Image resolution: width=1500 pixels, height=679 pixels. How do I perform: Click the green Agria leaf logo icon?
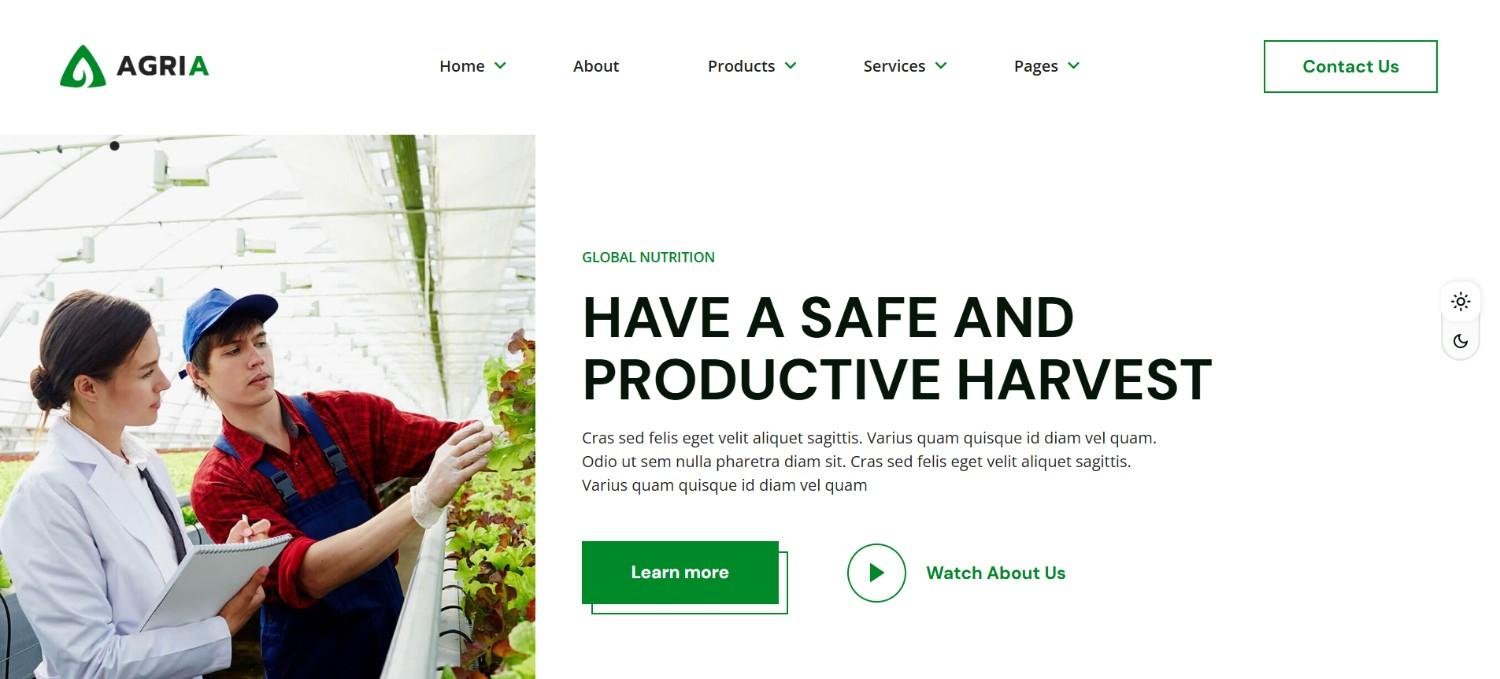(x=83, y=66)
